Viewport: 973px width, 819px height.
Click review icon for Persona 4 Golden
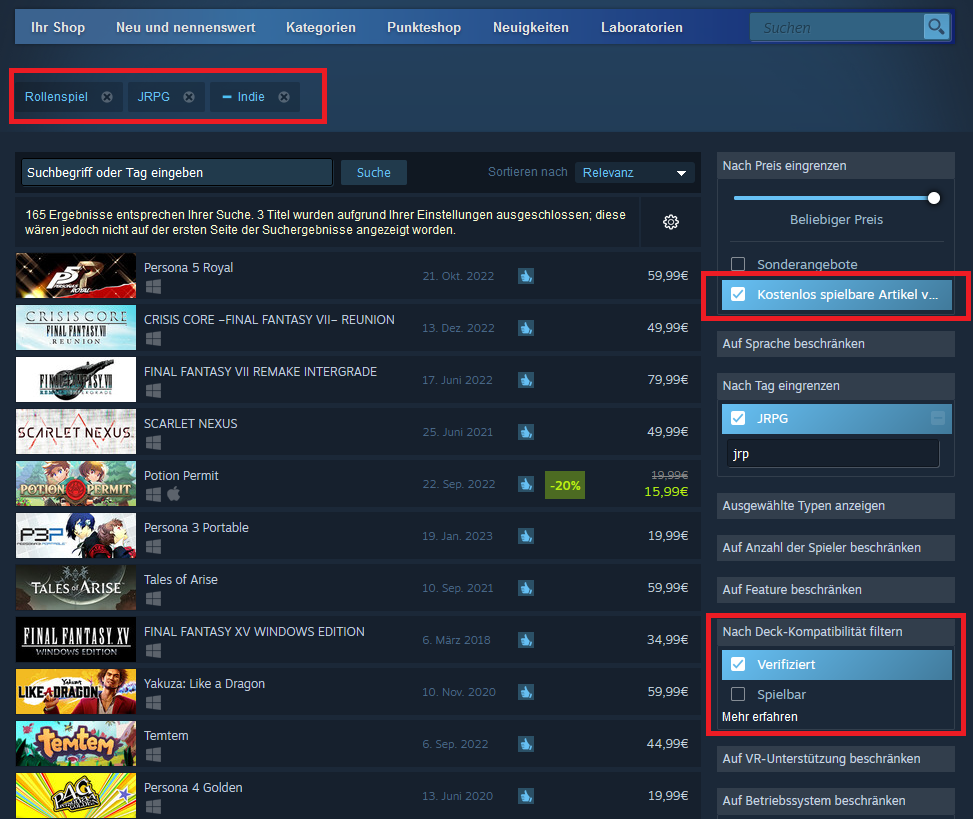click(x=526, y=796)
